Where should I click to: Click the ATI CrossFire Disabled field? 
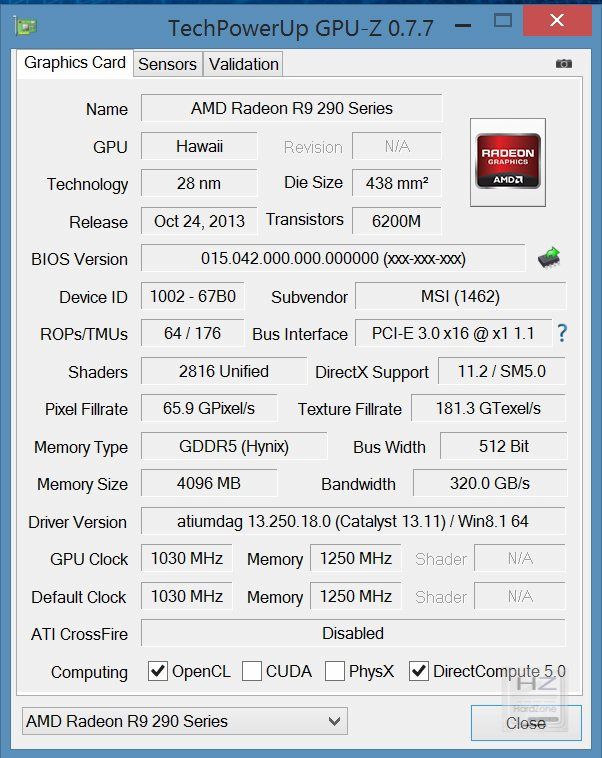353,633
